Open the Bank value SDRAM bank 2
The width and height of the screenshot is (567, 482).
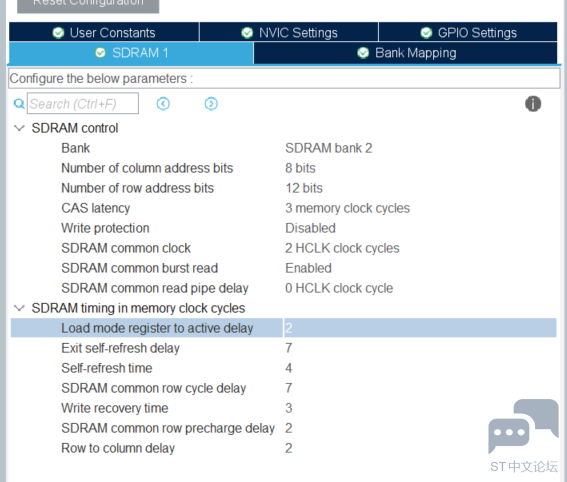point(329,148)
